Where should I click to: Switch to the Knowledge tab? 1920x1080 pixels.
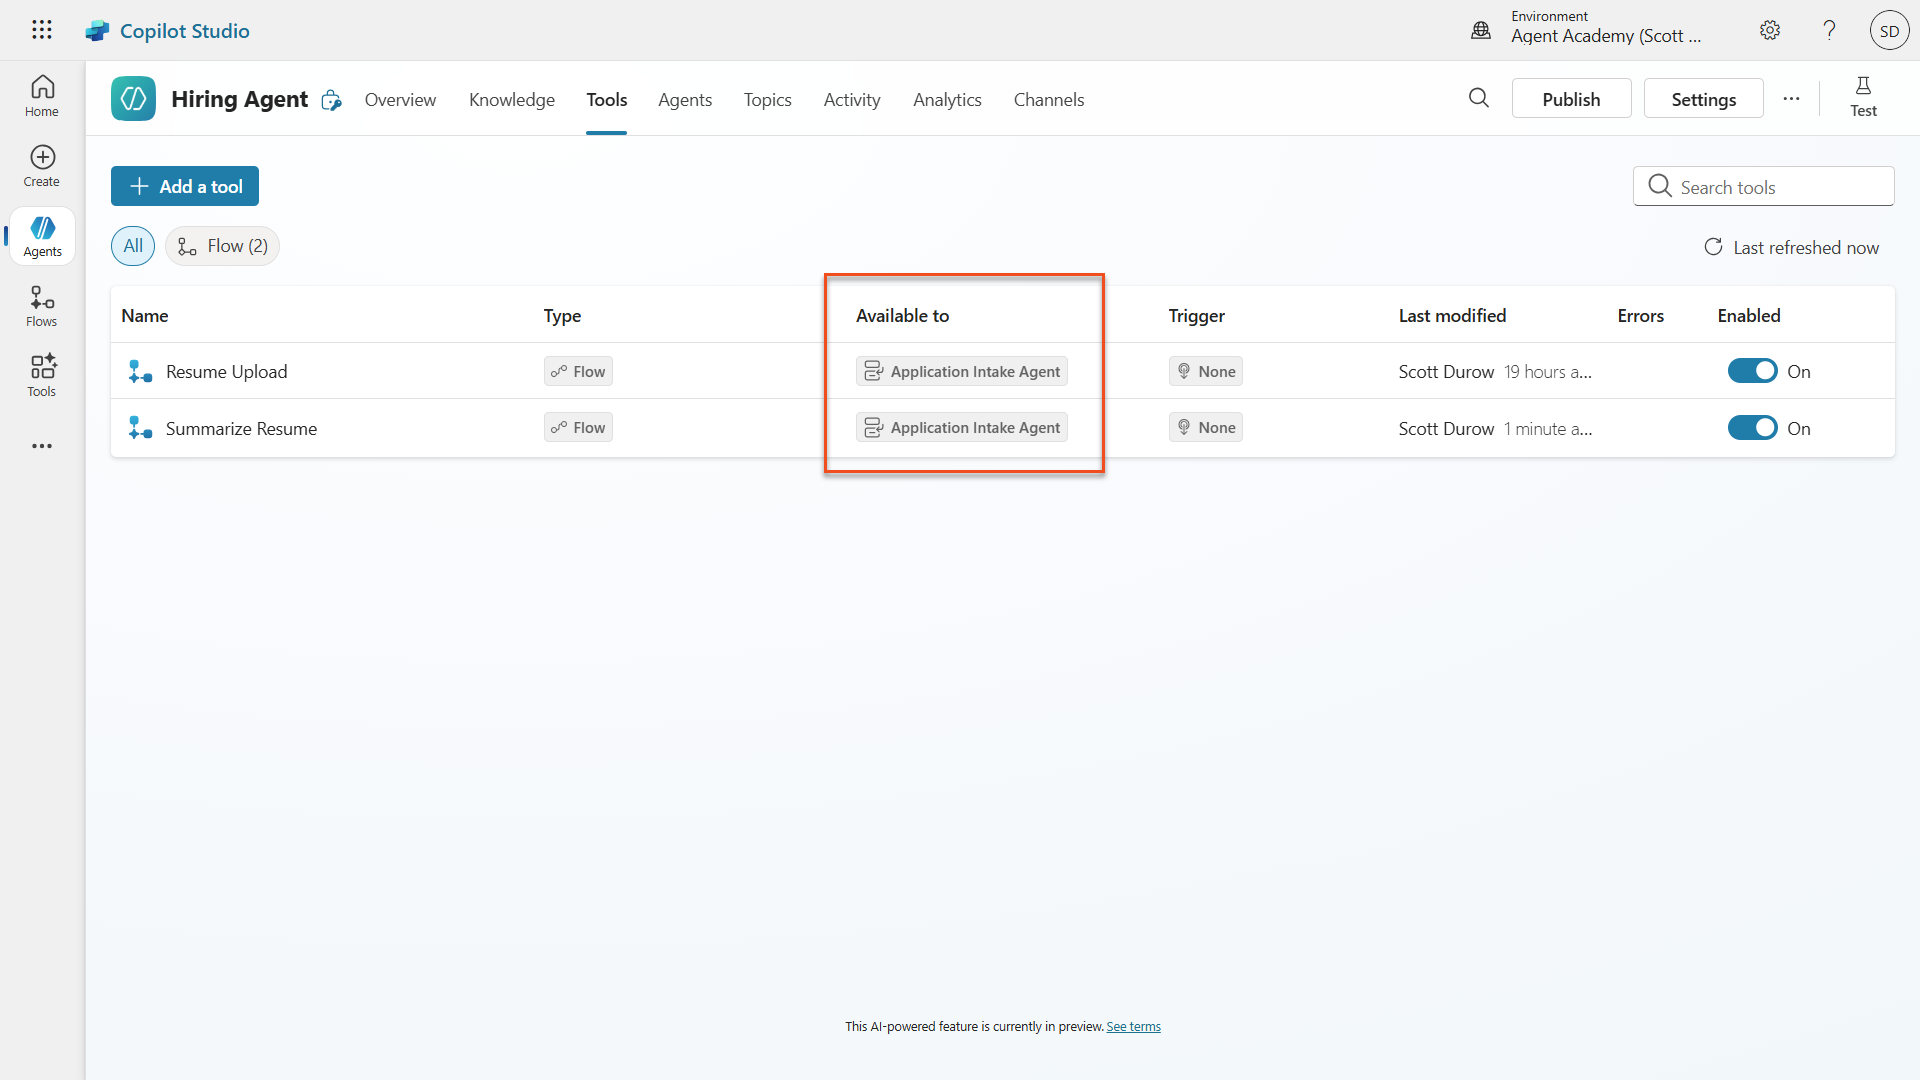tap(511, 100)
